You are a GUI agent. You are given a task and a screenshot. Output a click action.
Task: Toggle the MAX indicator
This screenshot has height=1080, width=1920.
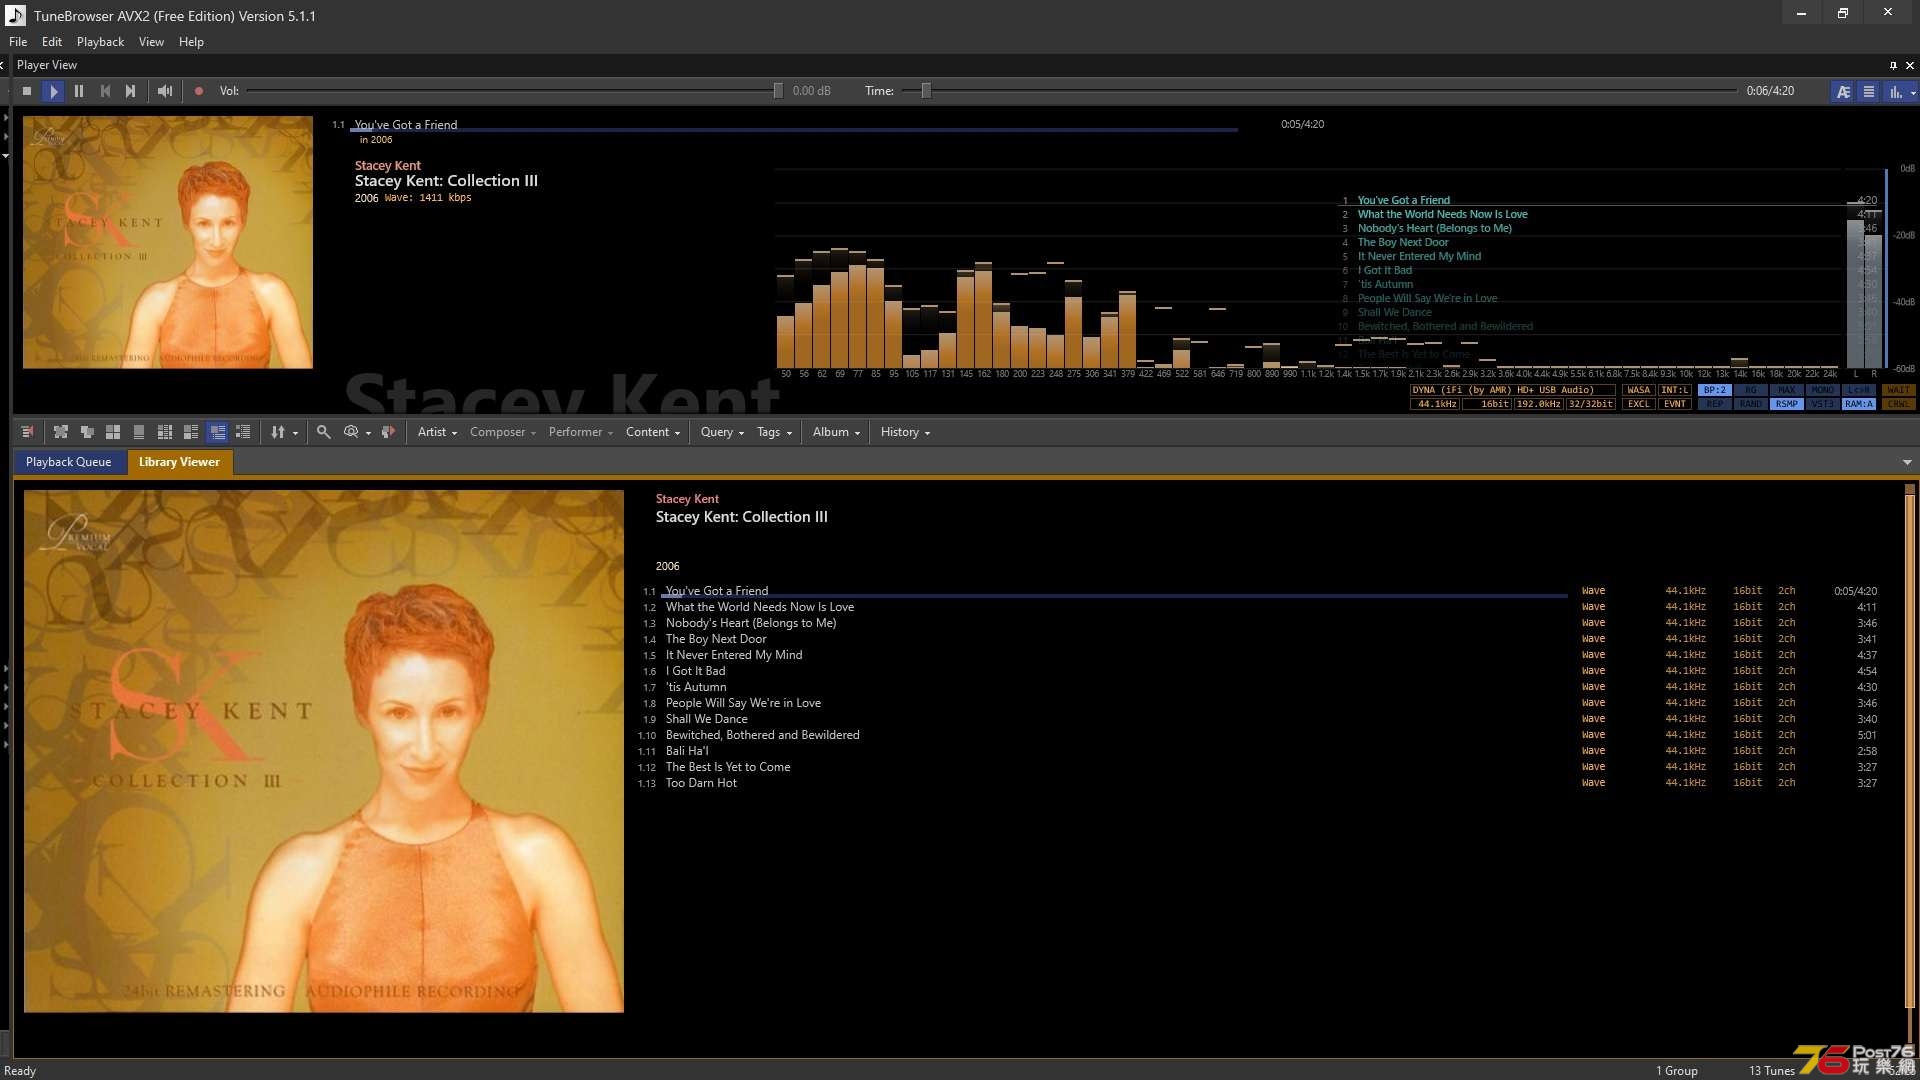tap(1786, 390)
